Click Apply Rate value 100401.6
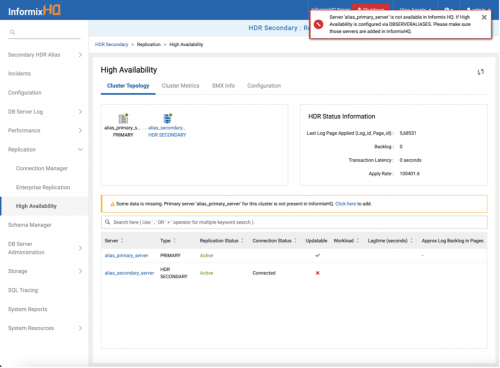The image size is (500, 368). click(x=410, y=174)
